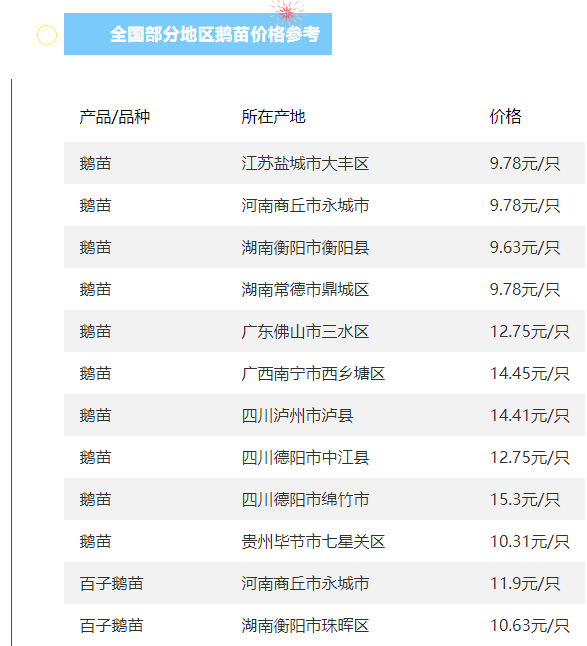Image resolution: width=587 pixels, height=646 pixels.
Task: Click the 四川德阳市中江县 location
Action: [305, 458]
